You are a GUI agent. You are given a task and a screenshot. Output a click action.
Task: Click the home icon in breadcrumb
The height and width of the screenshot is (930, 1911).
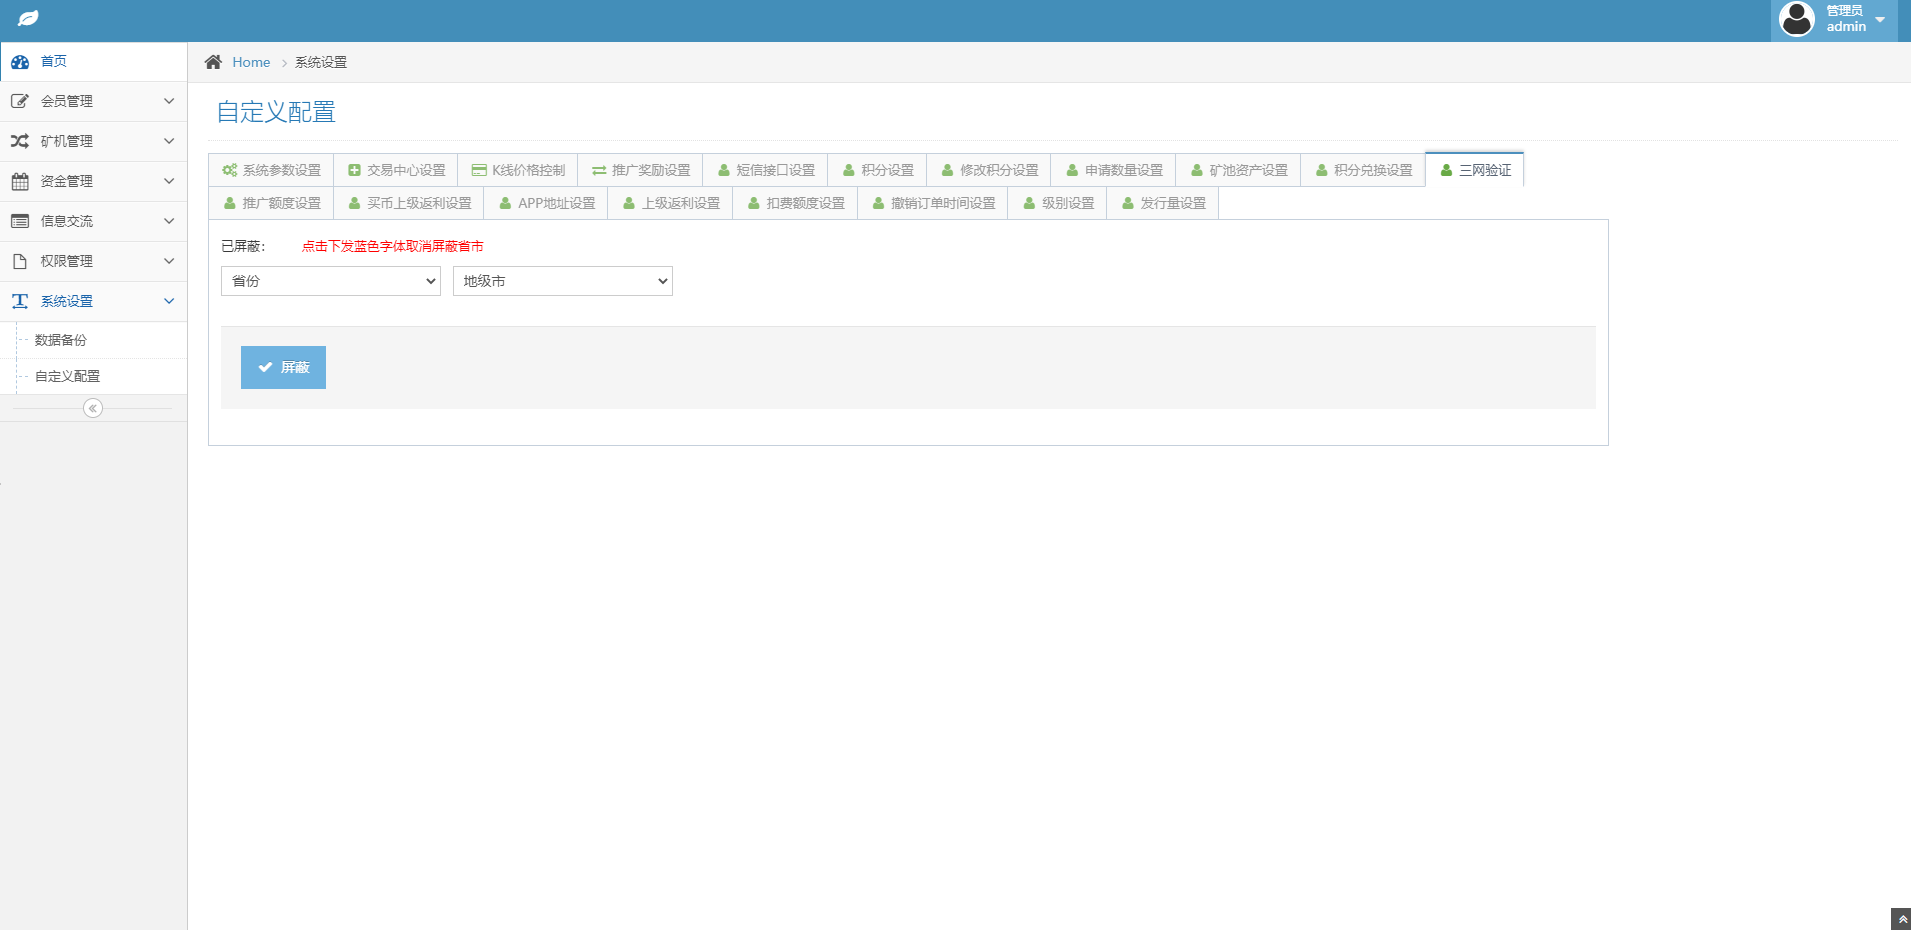click(213, 62)
